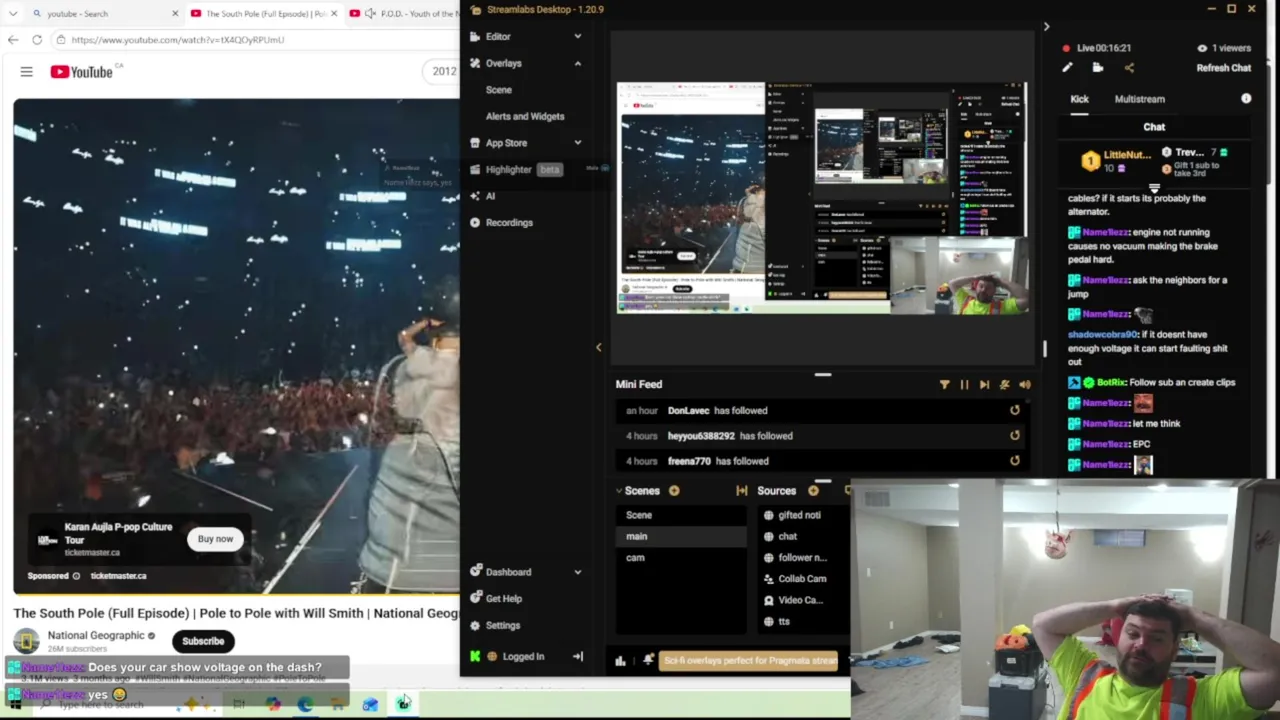
Task: Expand the App Store chevron
Action: pos(577,143)
